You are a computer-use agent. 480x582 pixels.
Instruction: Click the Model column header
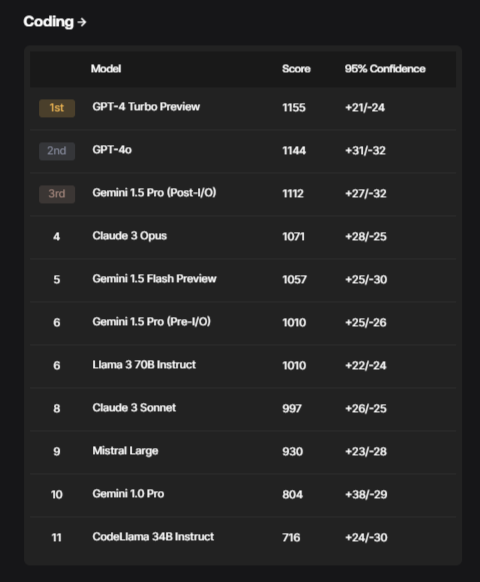[106, 69]
